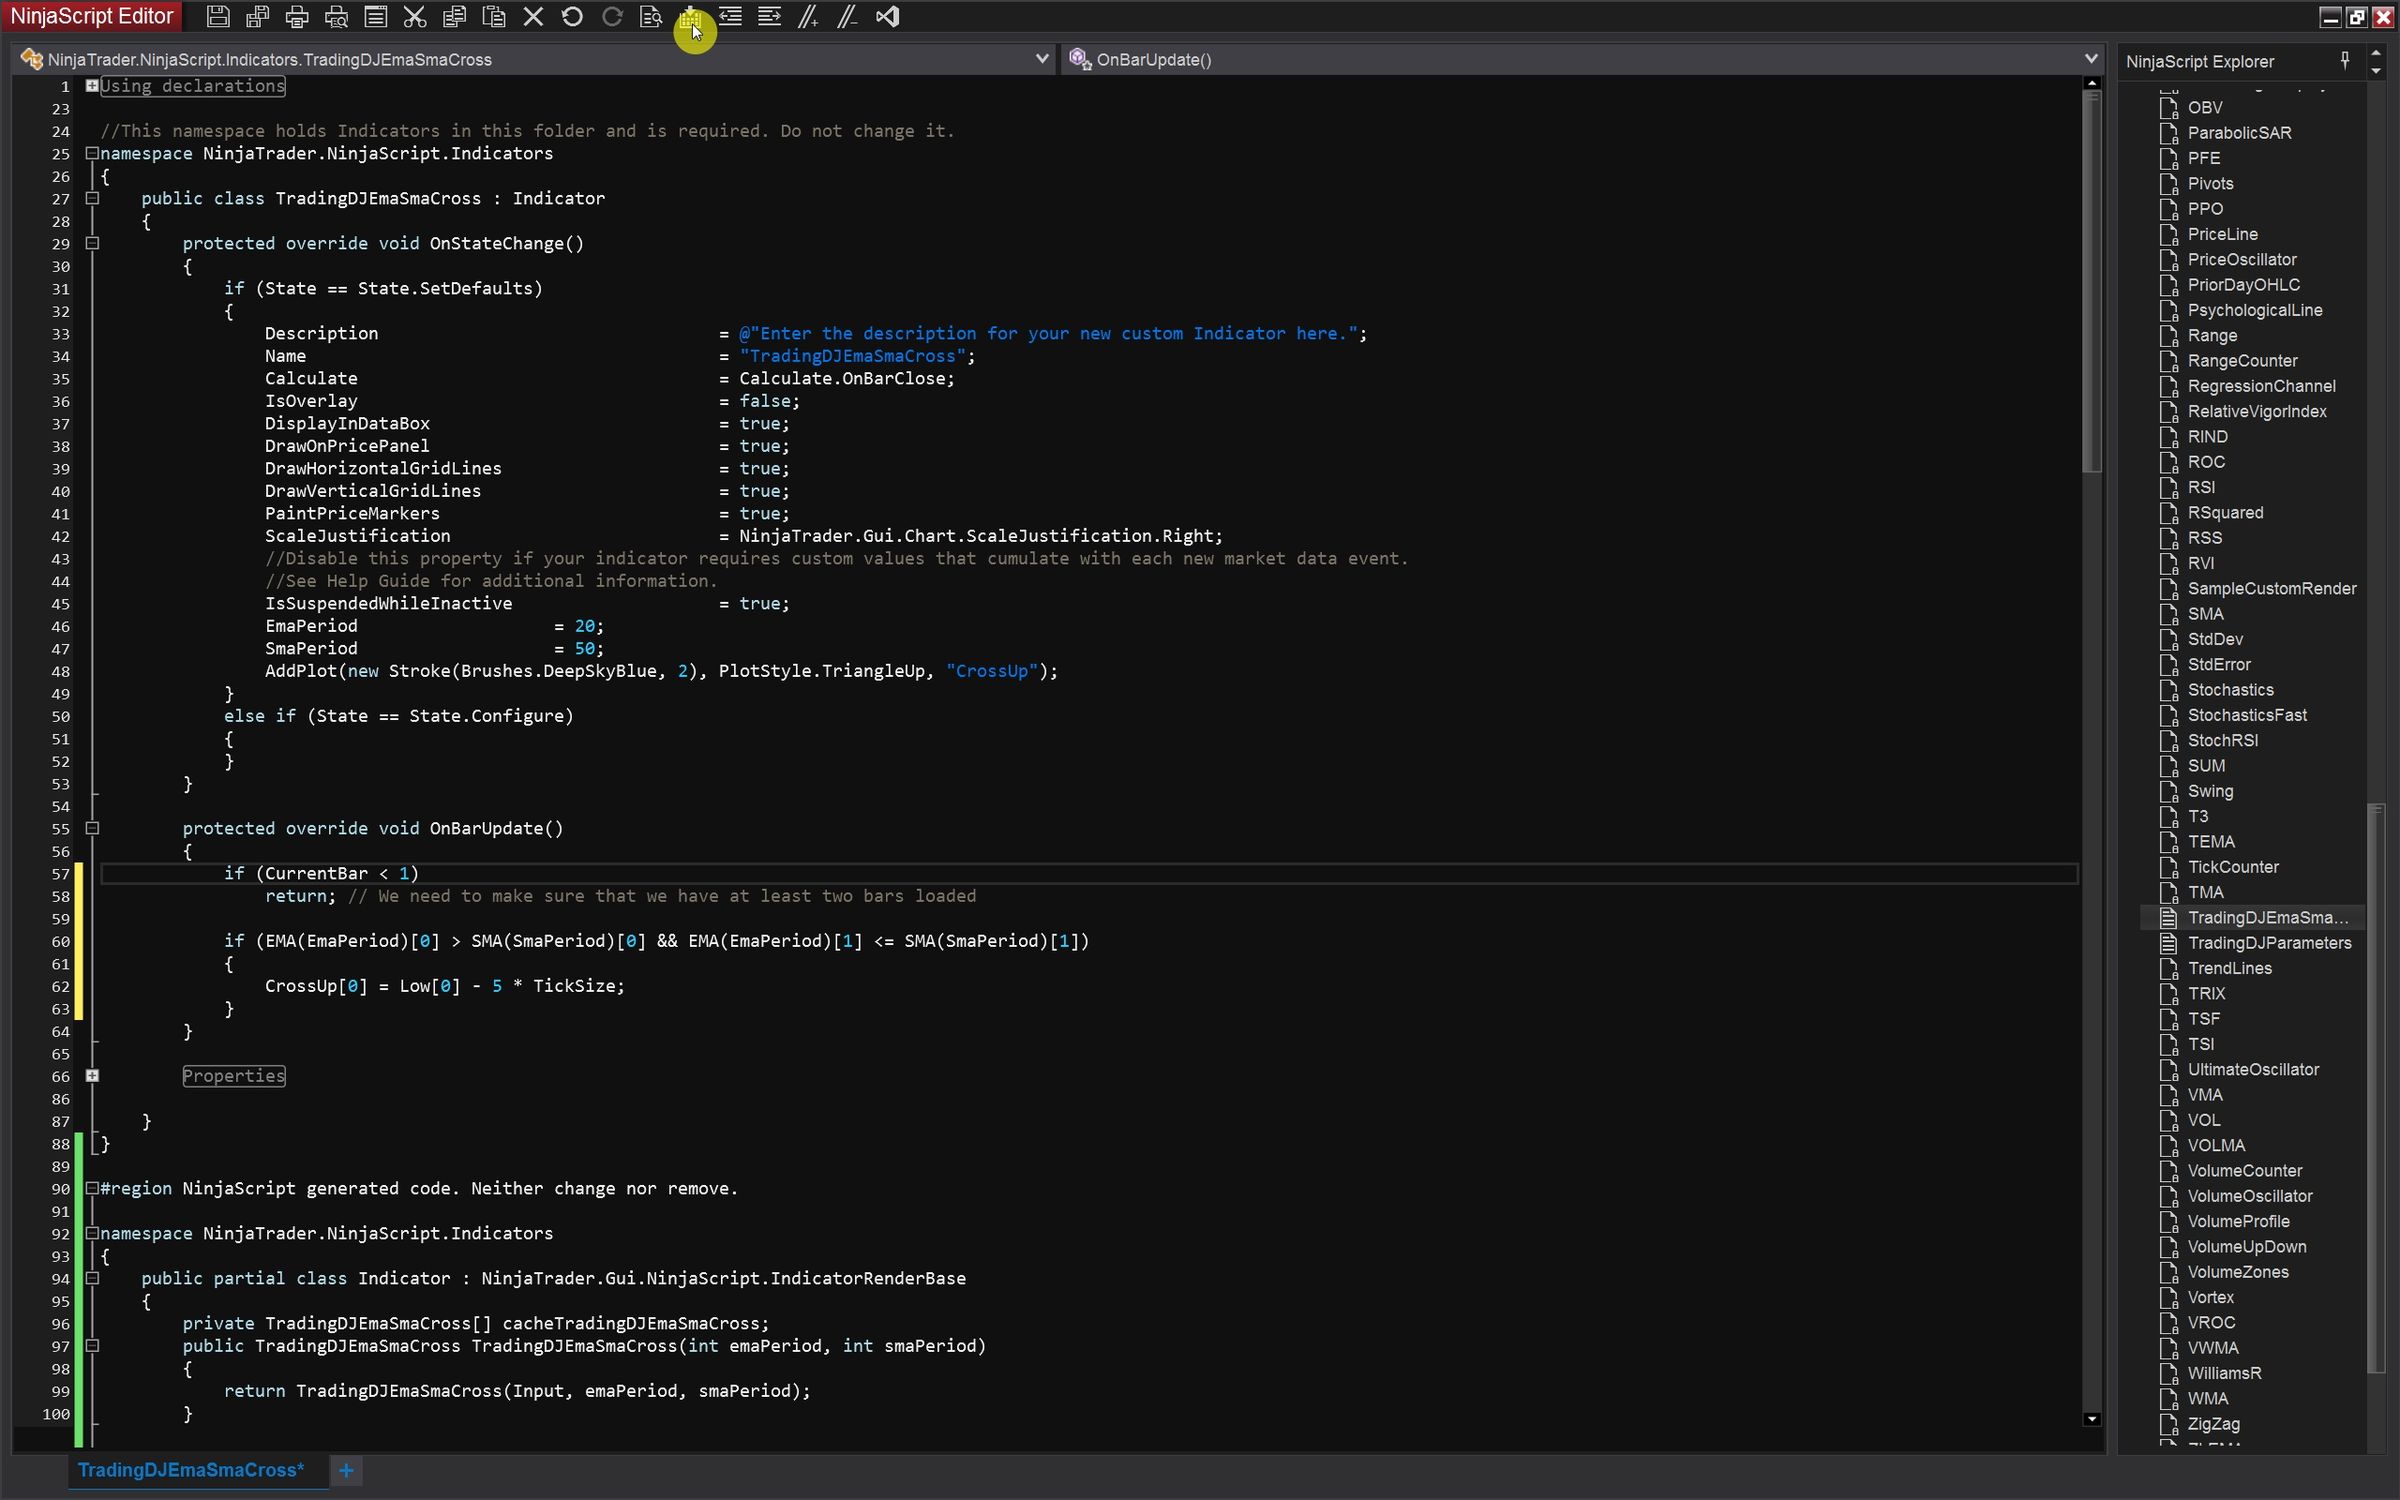
Task: Select the Cut tool in the toolbar
Action: pos(415,16)
